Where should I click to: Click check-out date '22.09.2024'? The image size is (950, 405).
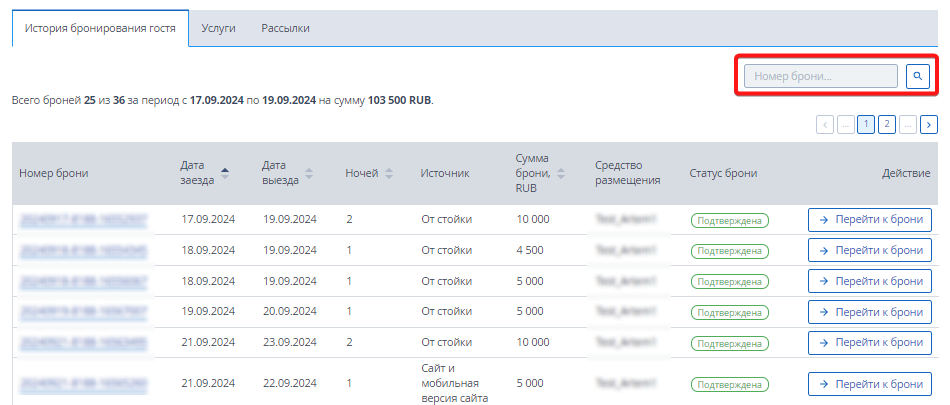point(290,384)
